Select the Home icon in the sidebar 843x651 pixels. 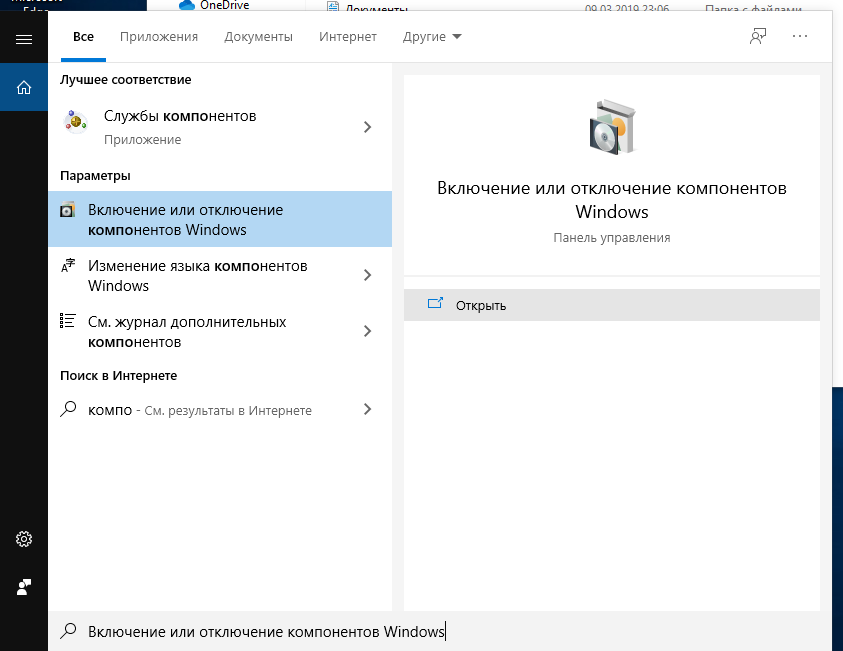tap(24, 87)
